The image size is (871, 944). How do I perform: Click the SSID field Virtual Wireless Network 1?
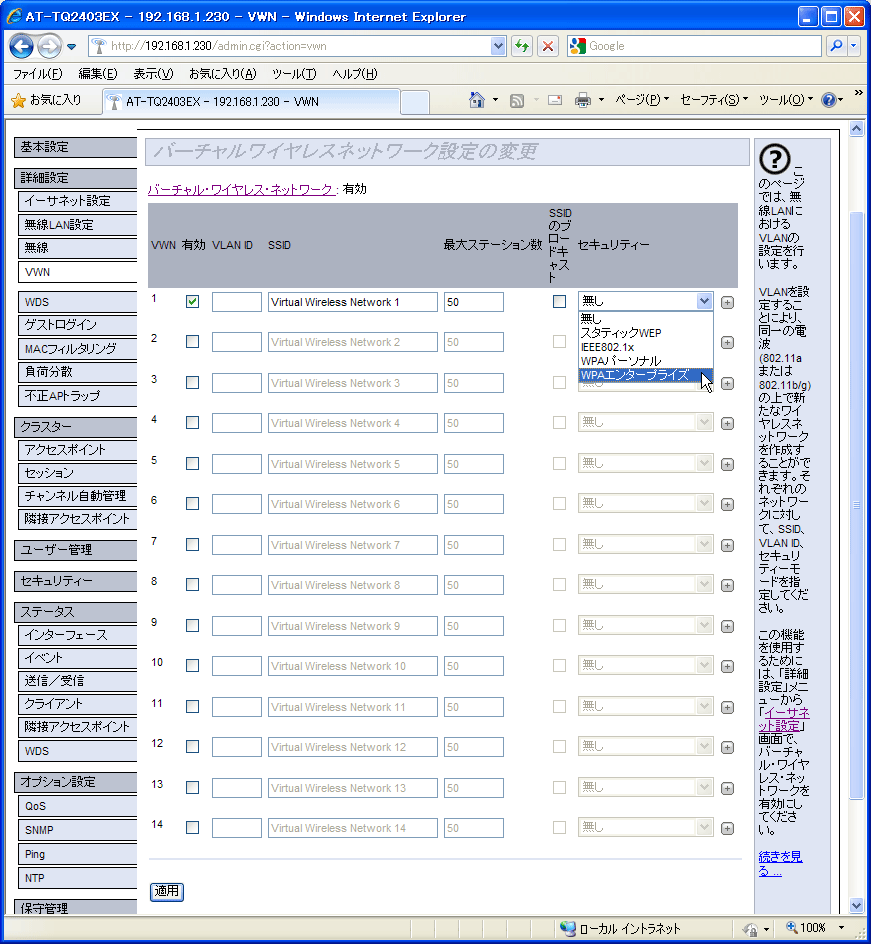[353, 302]
